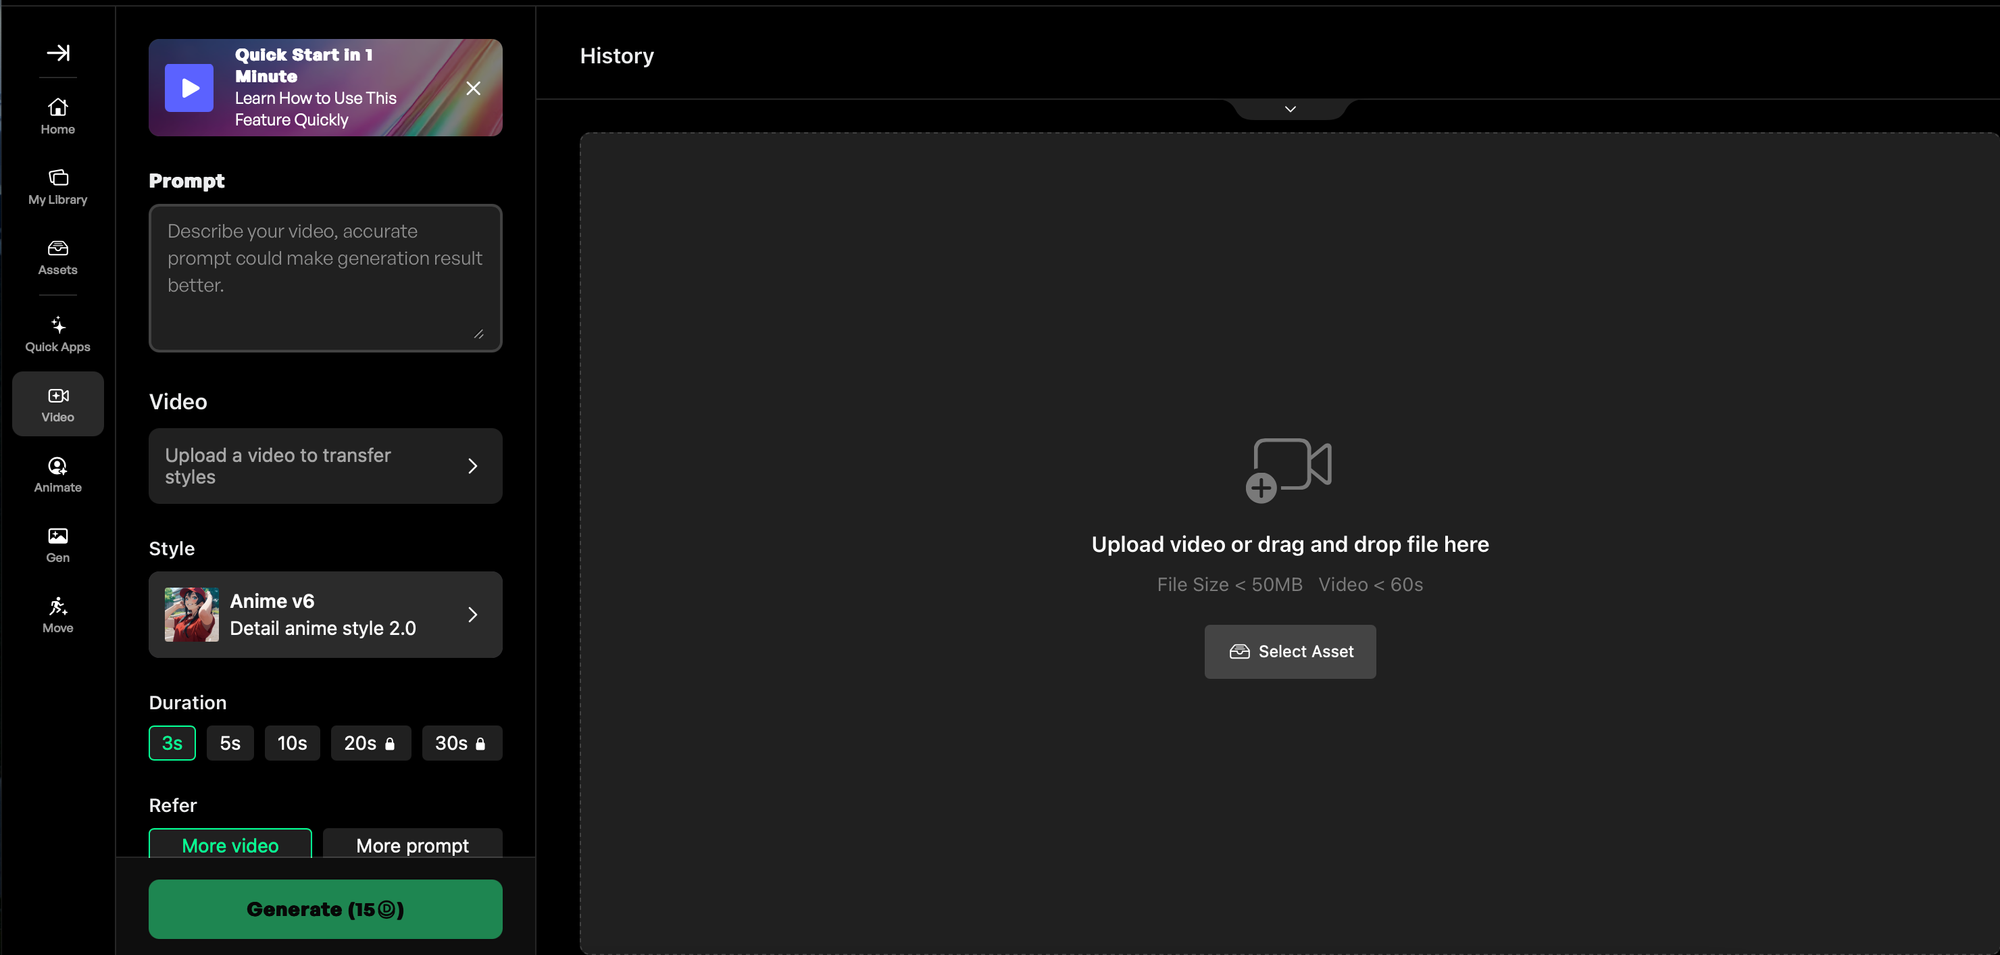The height and width of the screenshot is (955, 2000).
Task: Click the Prompt description text field
Action: (x=325, y=278)
